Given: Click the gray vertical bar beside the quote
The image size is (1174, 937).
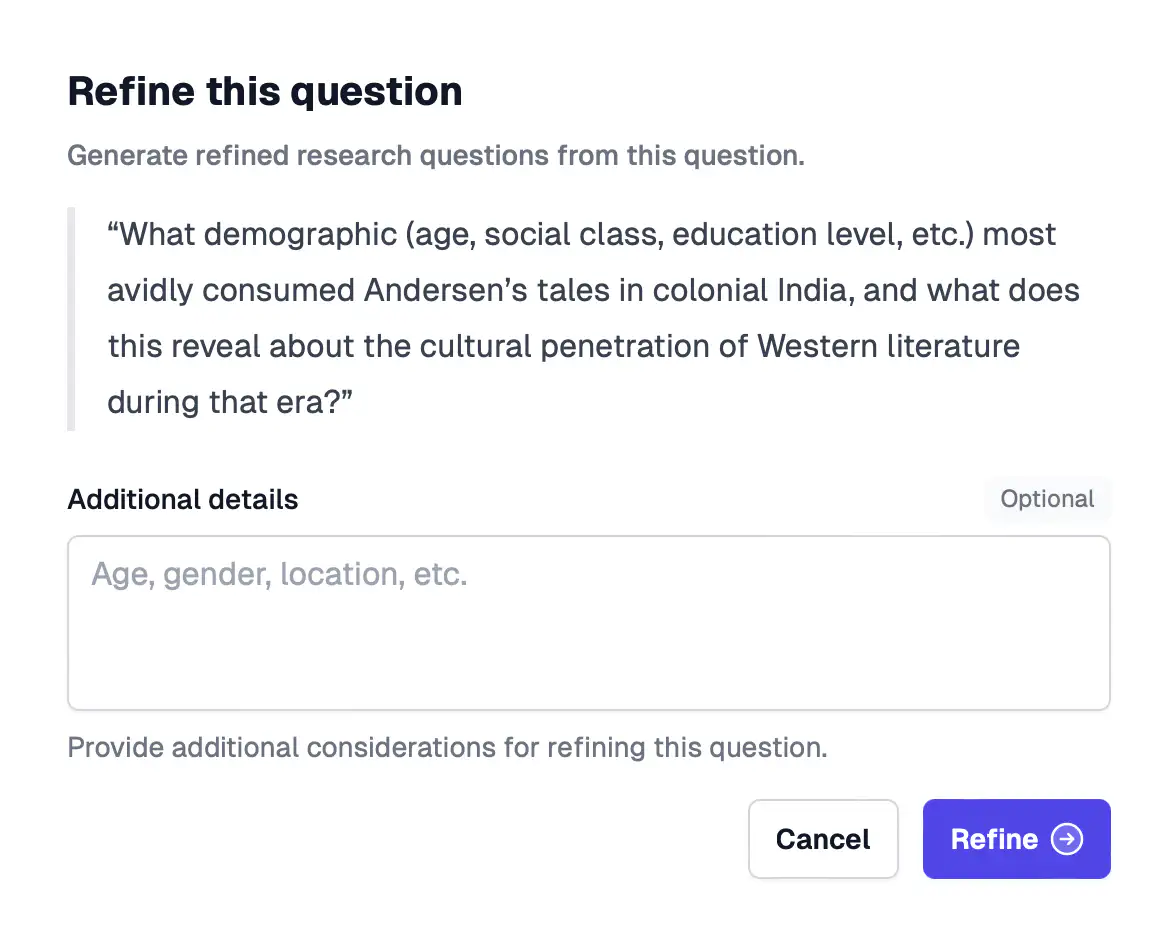Looking at the screenshot, I should tap(71, 319).
